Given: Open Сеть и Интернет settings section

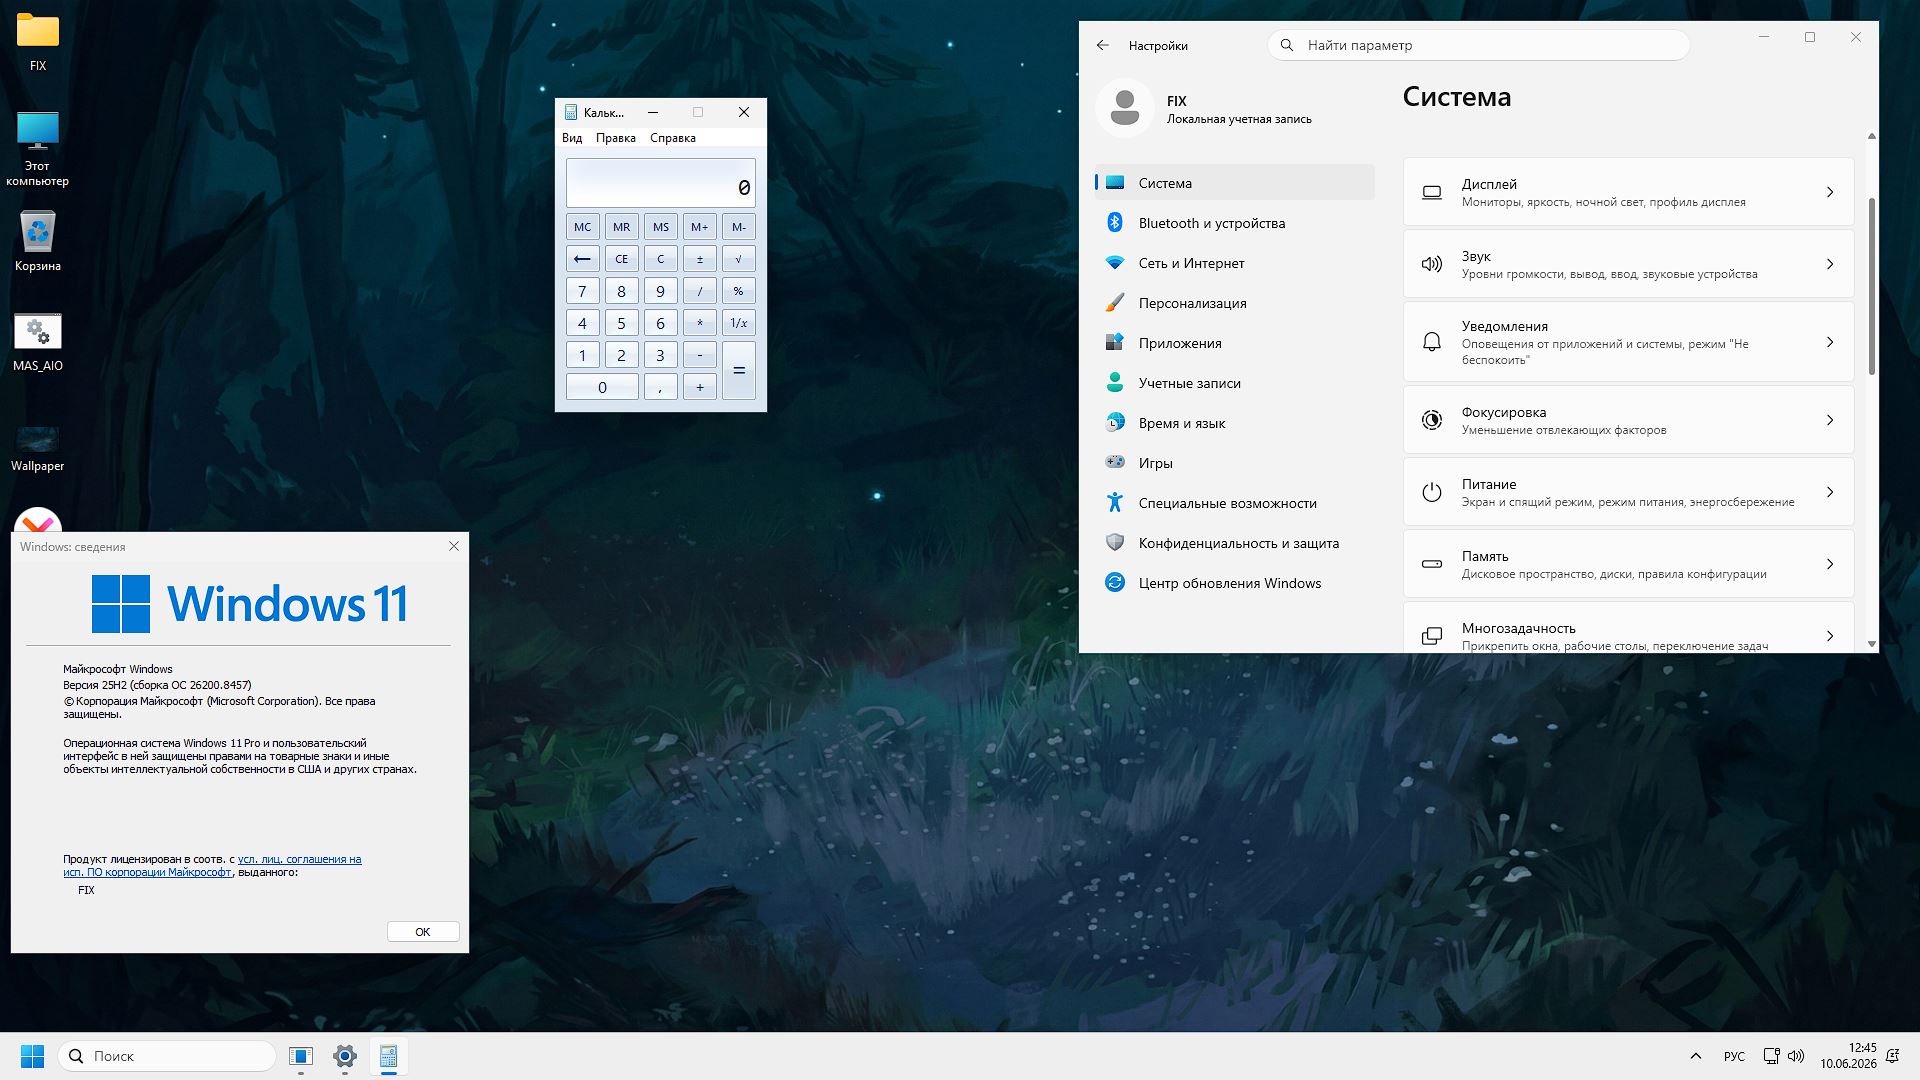Looking at the screenshot, I should tap(1235, 263).
